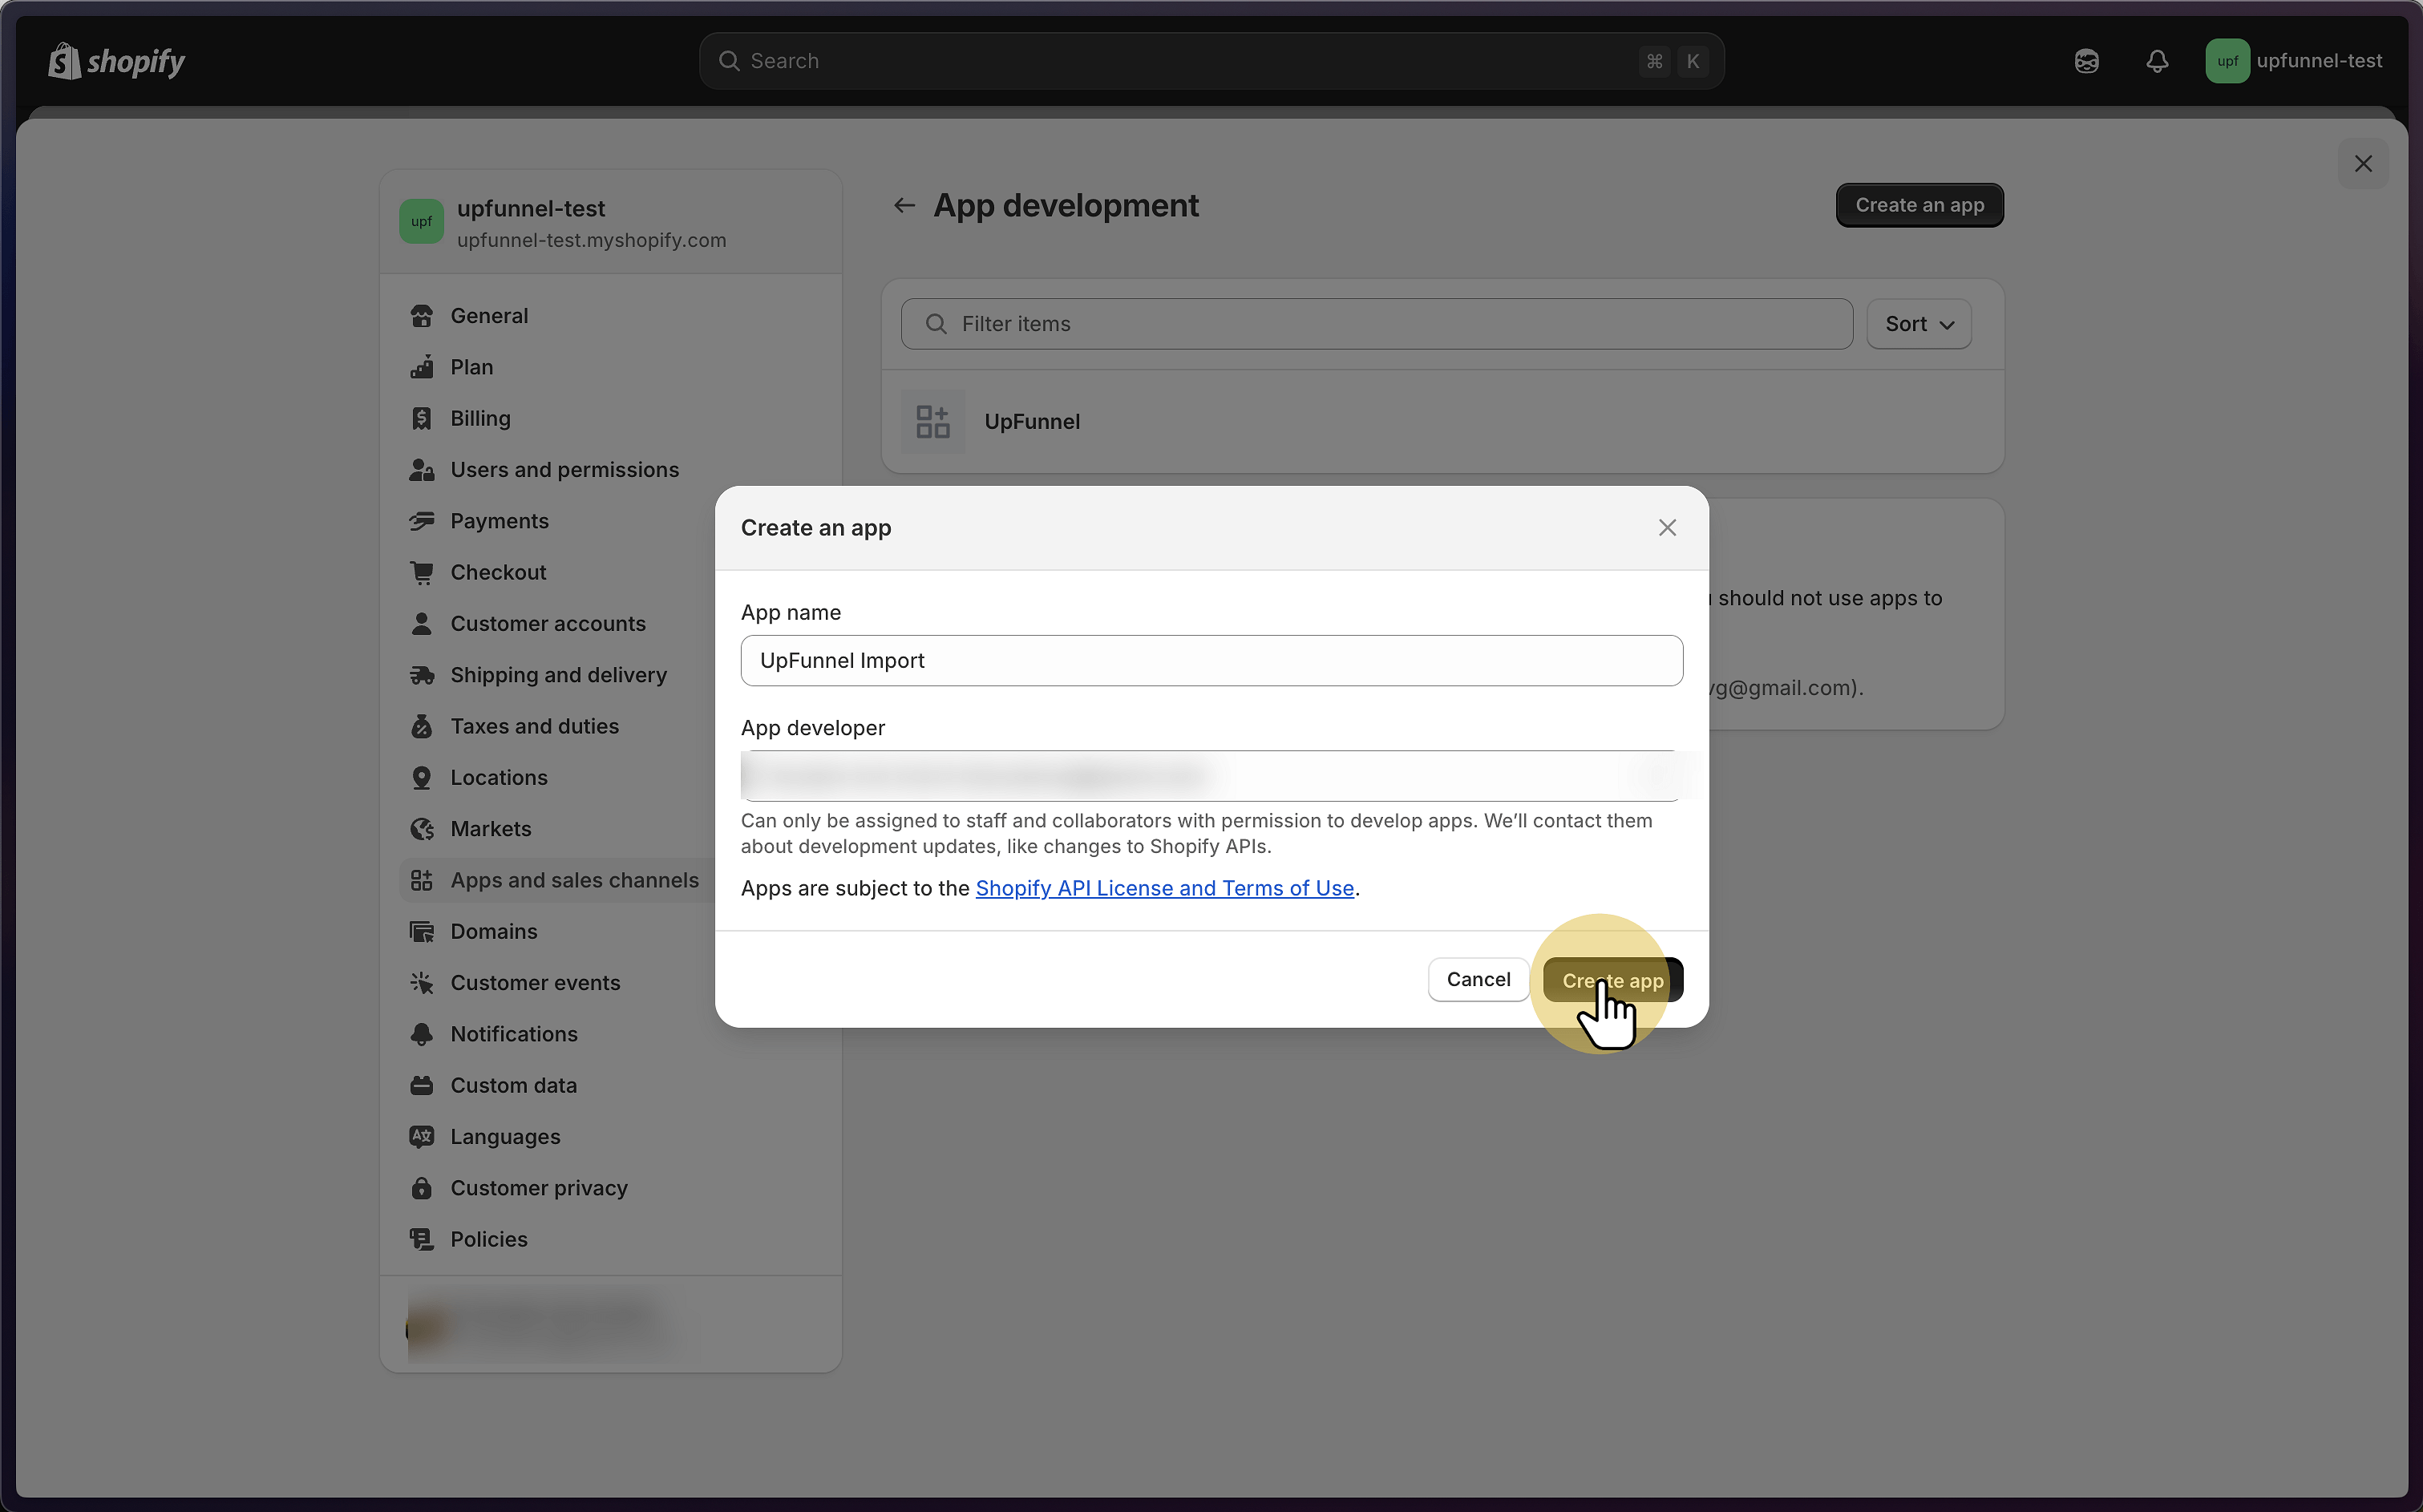Click the General store icon in sidebar
Viewport: 2423px width, 1512px height.
tap(422, 316)
